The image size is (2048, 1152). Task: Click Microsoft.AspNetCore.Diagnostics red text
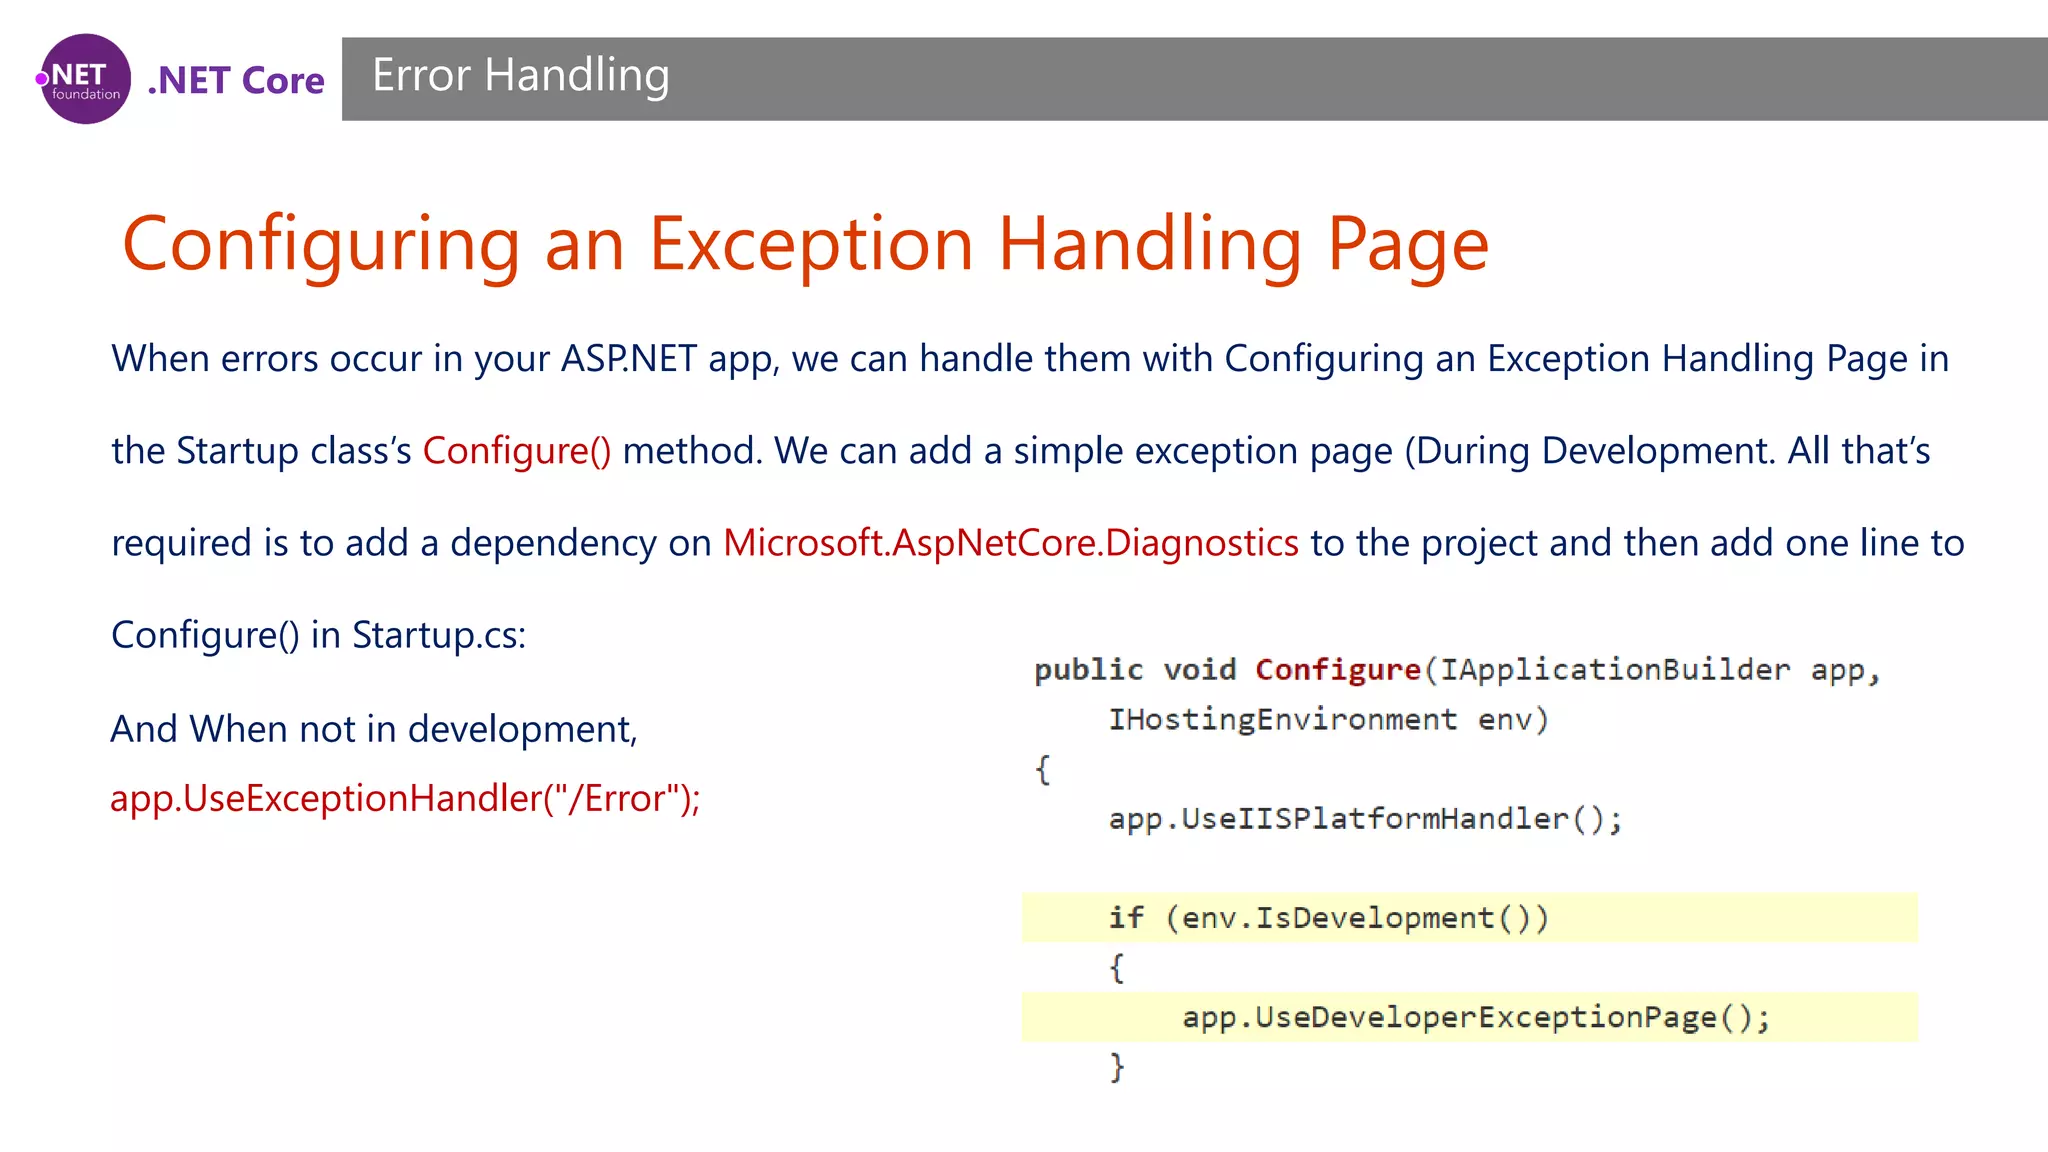pos(1010,543)
